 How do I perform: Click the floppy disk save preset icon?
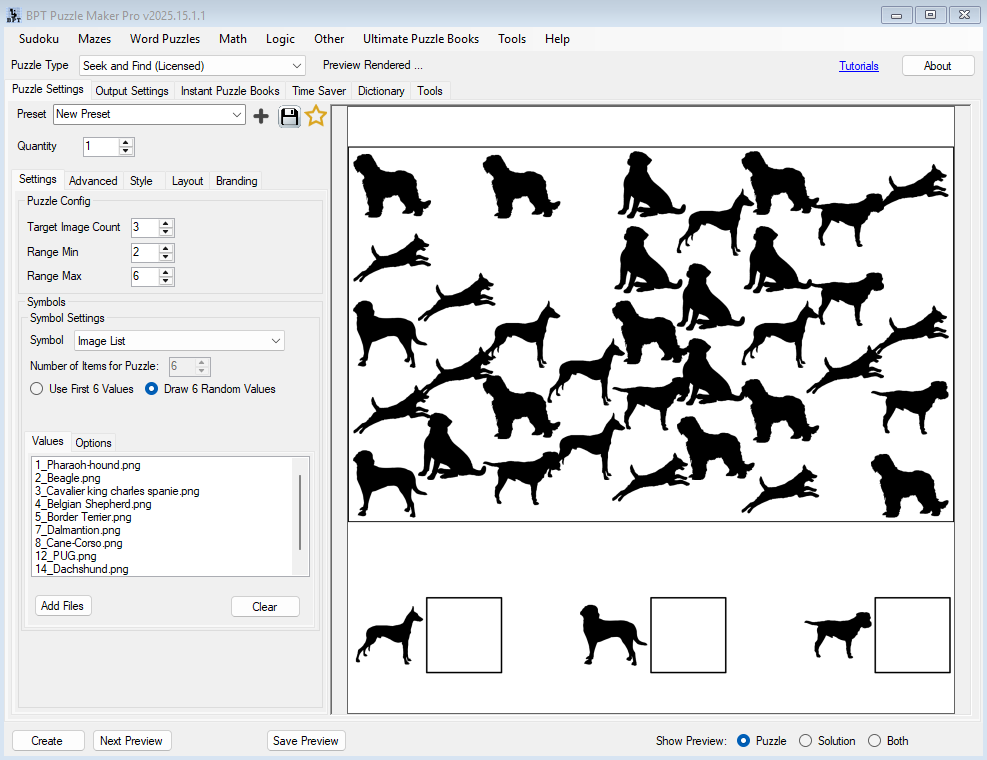tap(289, 116)
